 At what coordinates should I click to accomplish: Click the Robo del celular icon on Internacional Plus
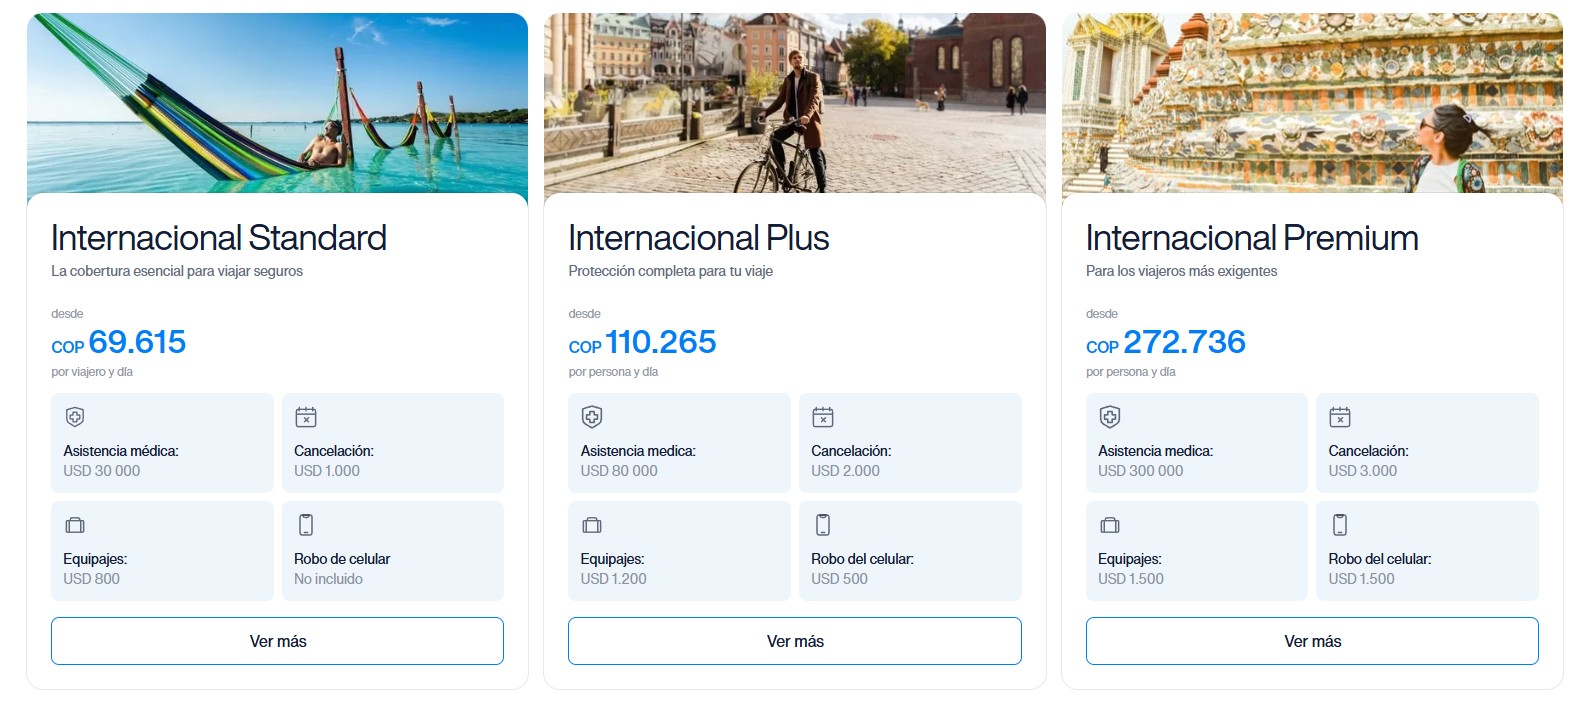(825, 525)
